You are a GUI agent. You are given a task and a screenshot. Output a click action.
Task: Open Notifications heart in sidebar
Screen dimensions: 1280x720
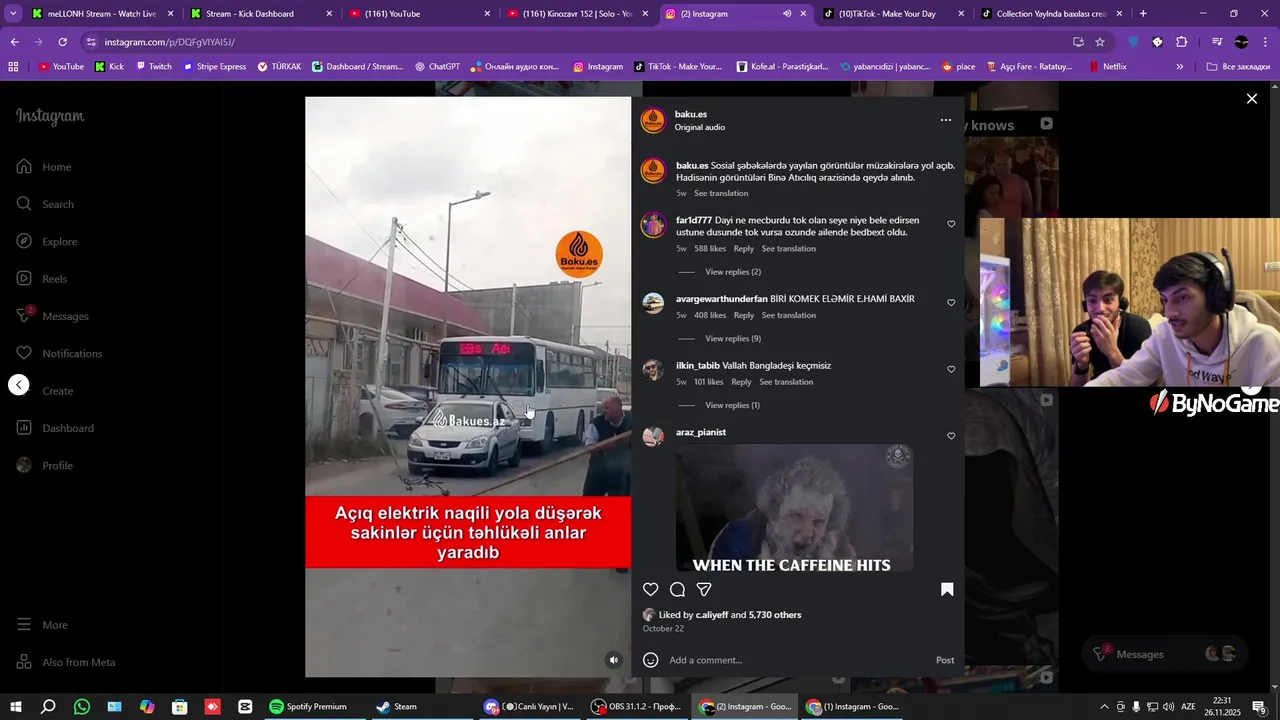[x=59, y=353]
